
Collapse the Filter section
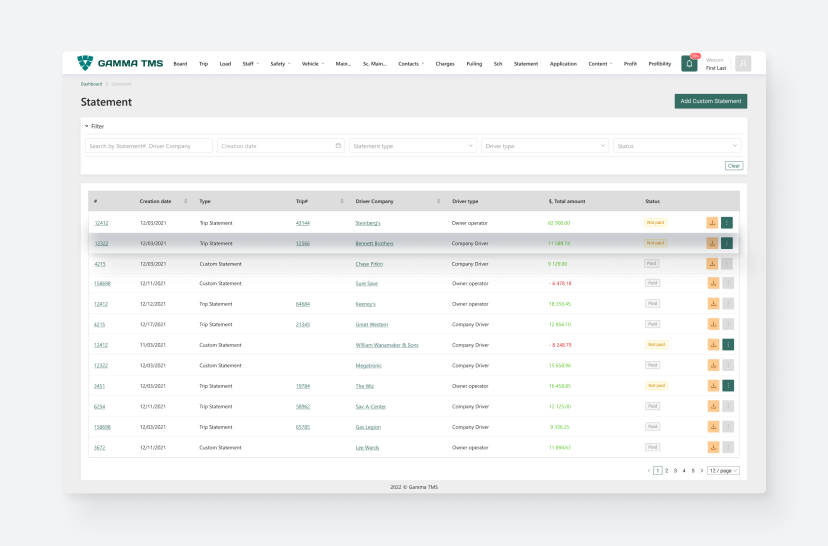(87, 126)
